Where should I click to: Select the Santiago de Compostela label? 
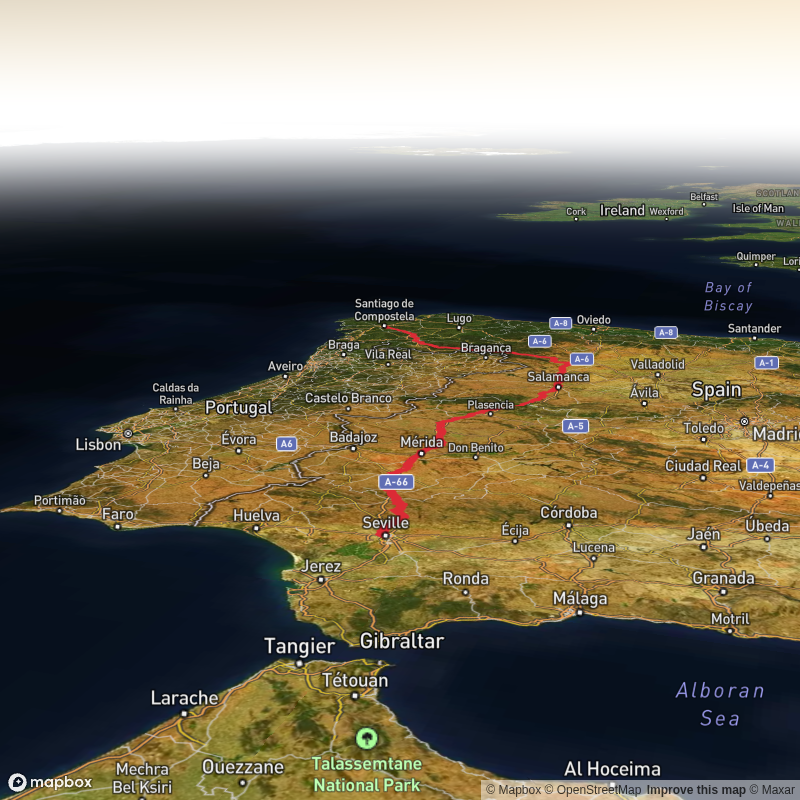[384, 310]
